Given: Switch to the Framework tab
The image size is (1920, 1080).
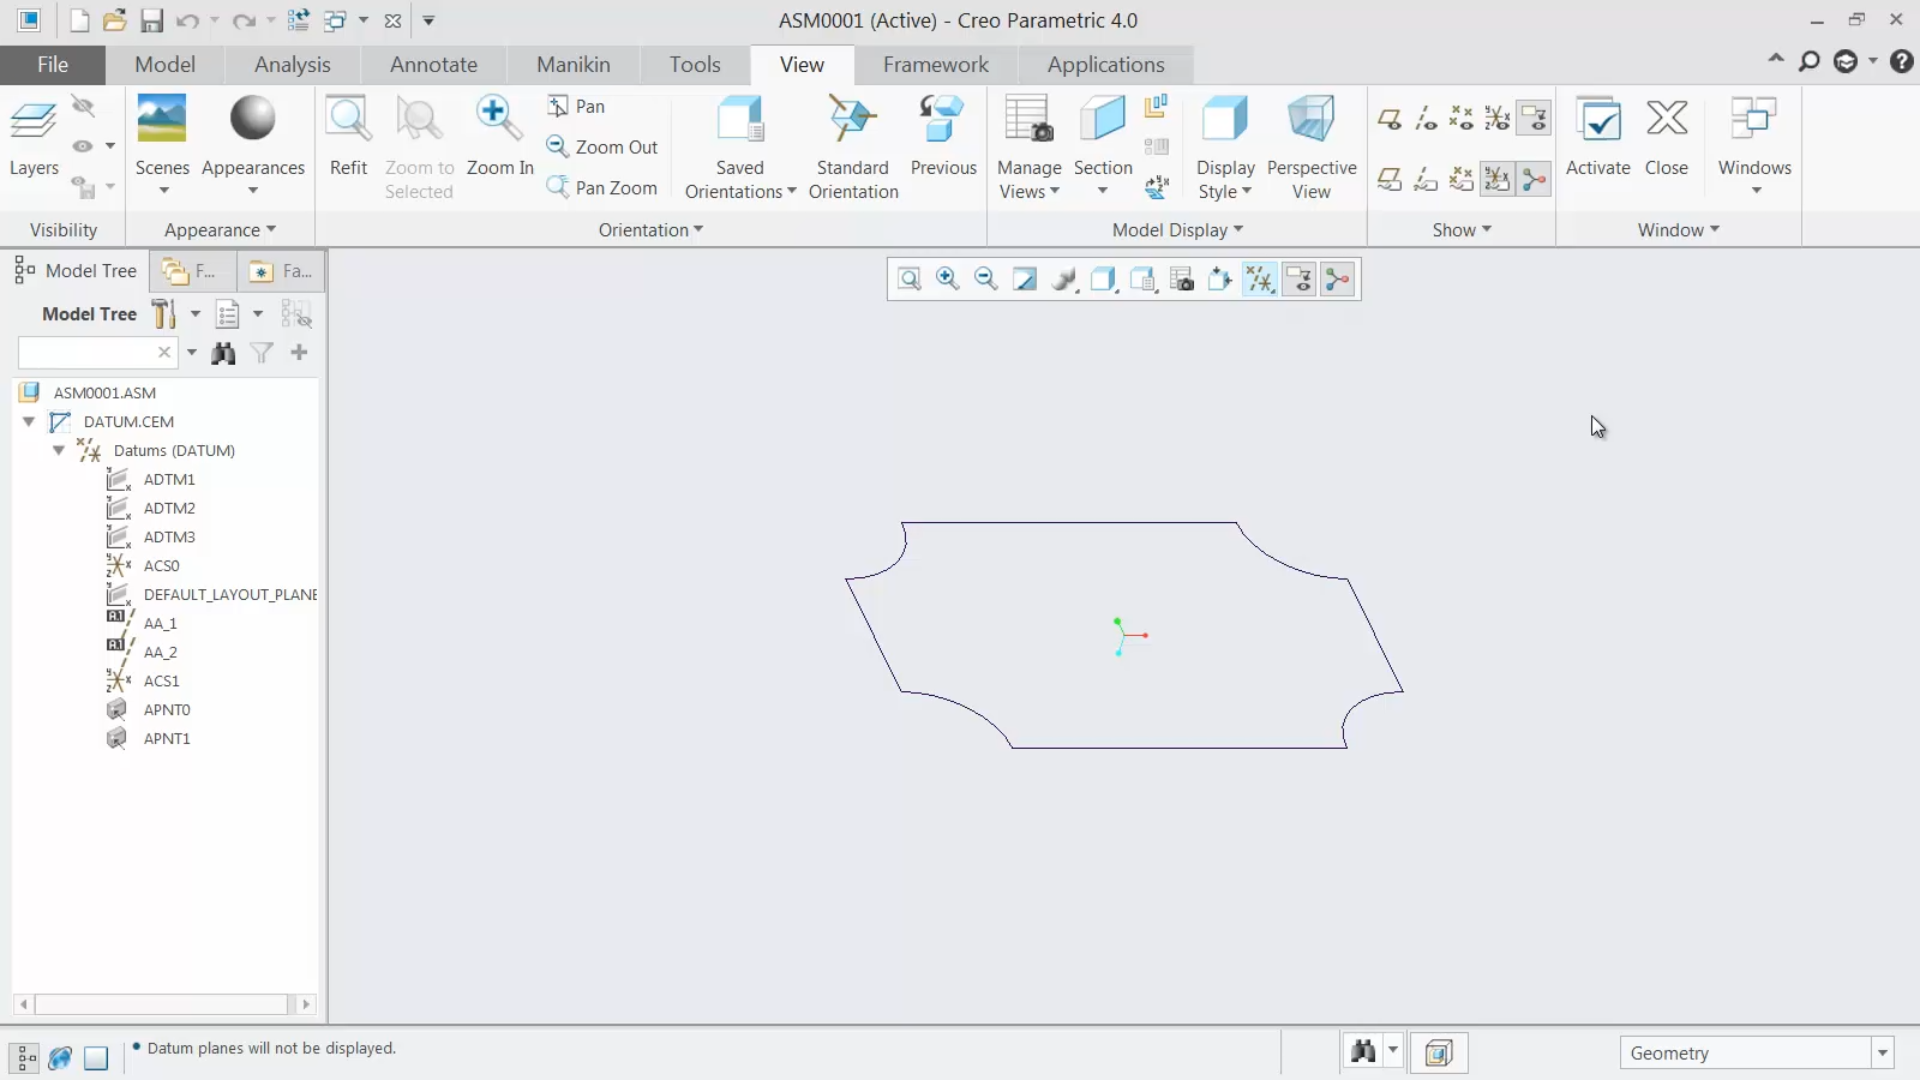Looking at the screenshot, I should (x=935, y=65).
